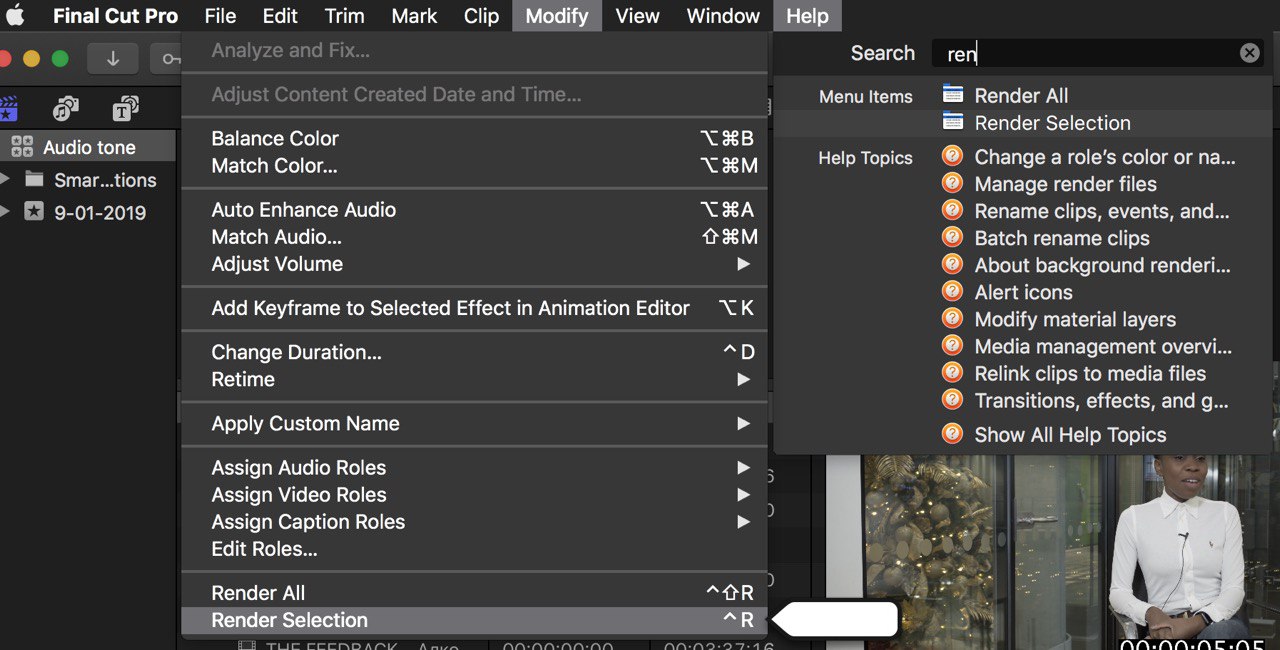Image resolution: width=1280 pixels, height=650 pixels.
Task: Choose Render Selection in Modify menu
Action: (474, 620)
